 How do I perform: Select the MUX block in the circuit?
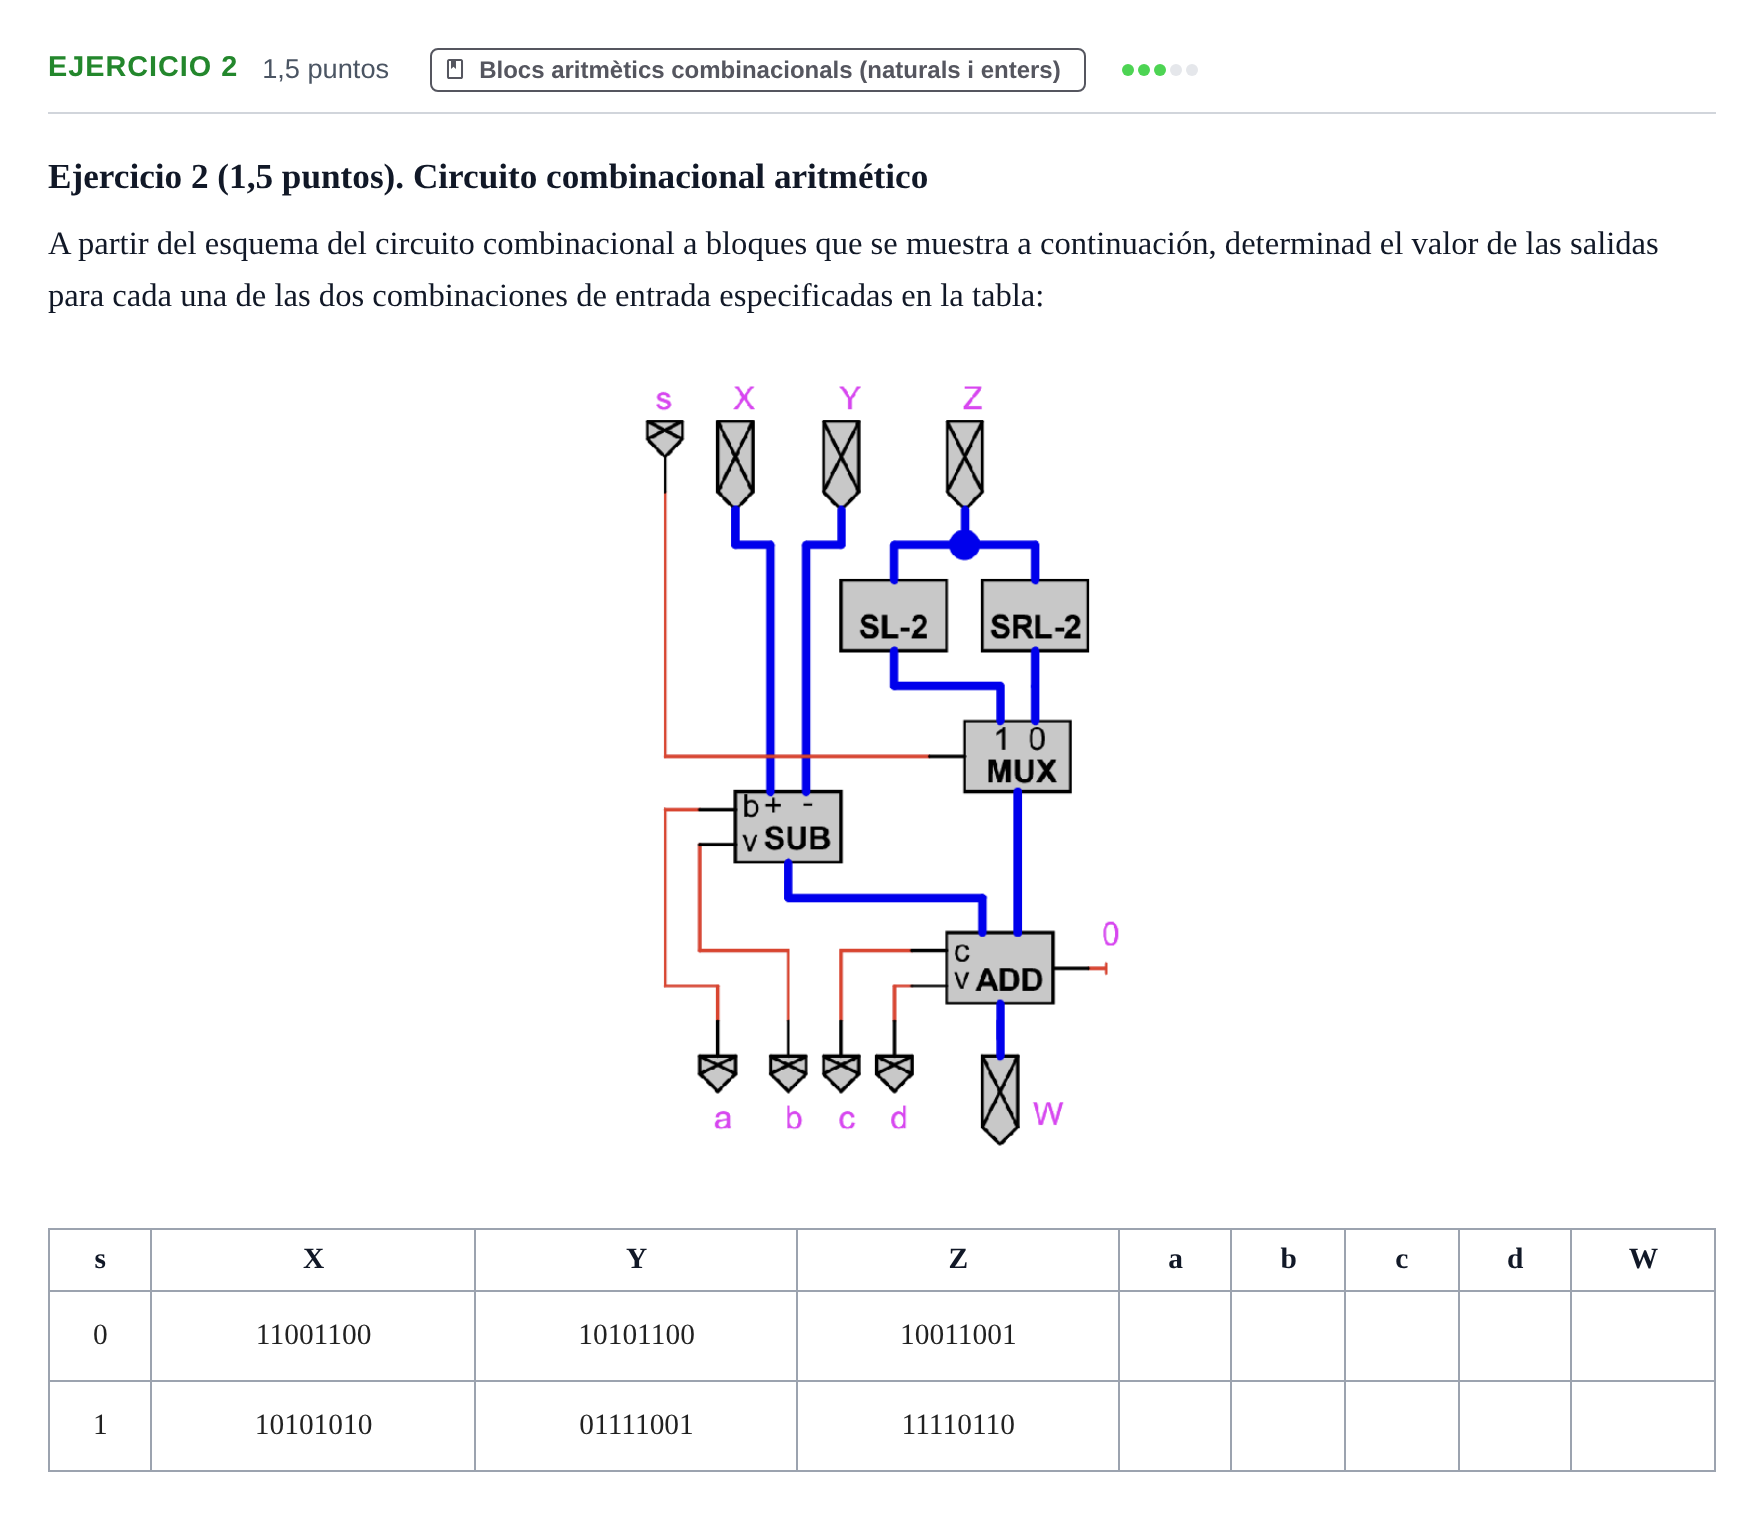coord(1018,757)
